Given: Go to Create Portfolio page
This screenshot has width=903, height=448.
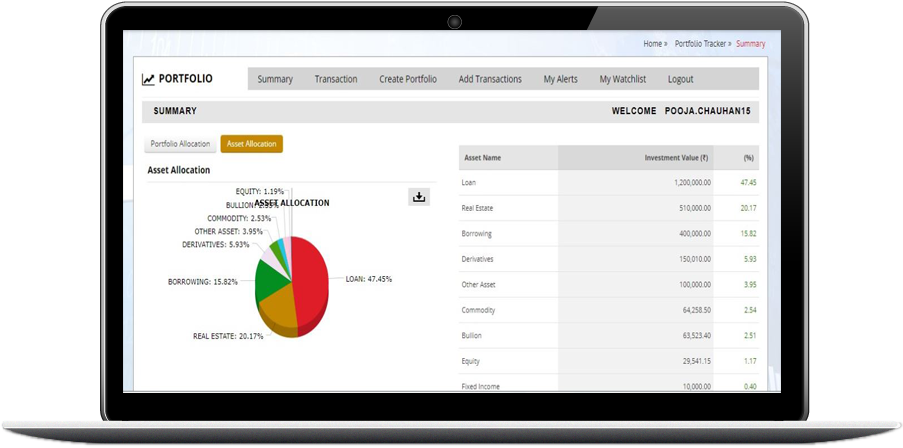Looking at the screenshot, I should coord(407,79).
